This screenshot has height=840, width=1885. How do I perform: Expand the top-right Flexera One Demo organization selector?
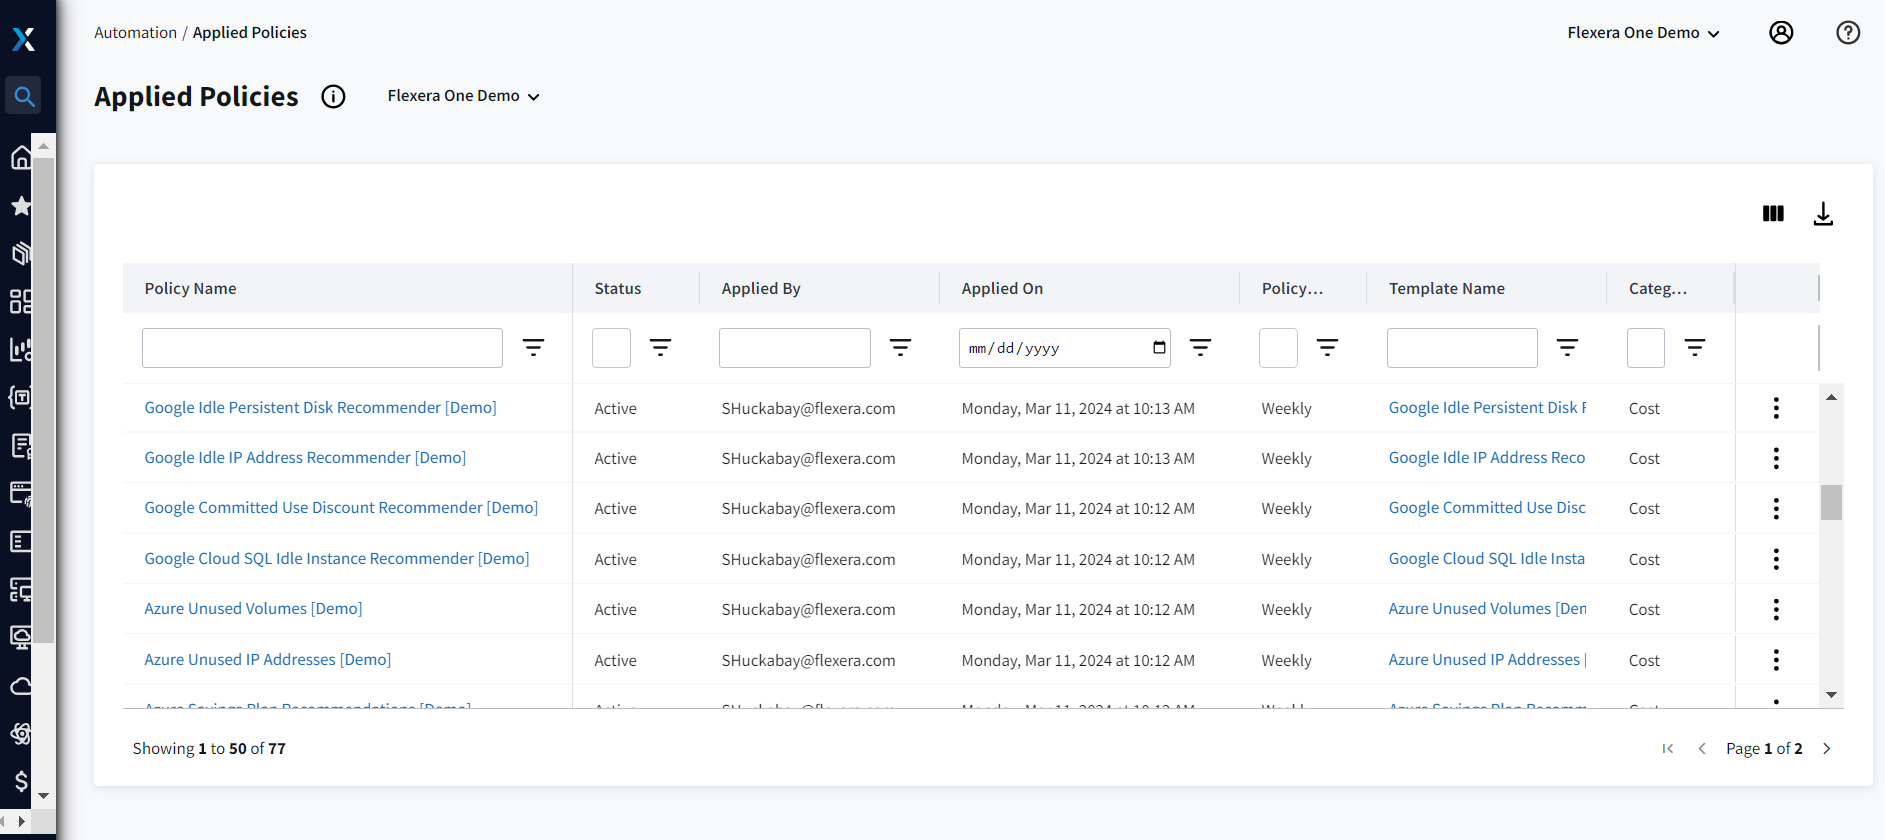click(1642, 33)
